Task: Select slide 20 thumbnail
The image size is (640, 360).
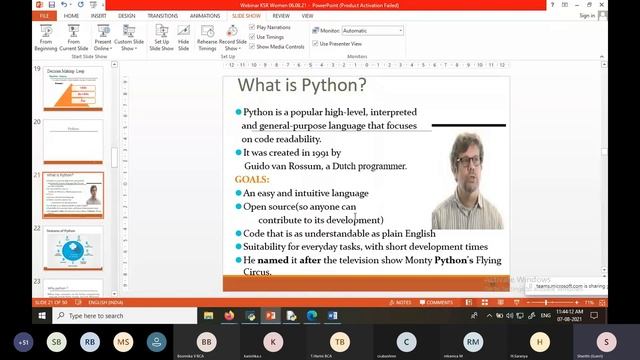Action: tap(73, 142)
